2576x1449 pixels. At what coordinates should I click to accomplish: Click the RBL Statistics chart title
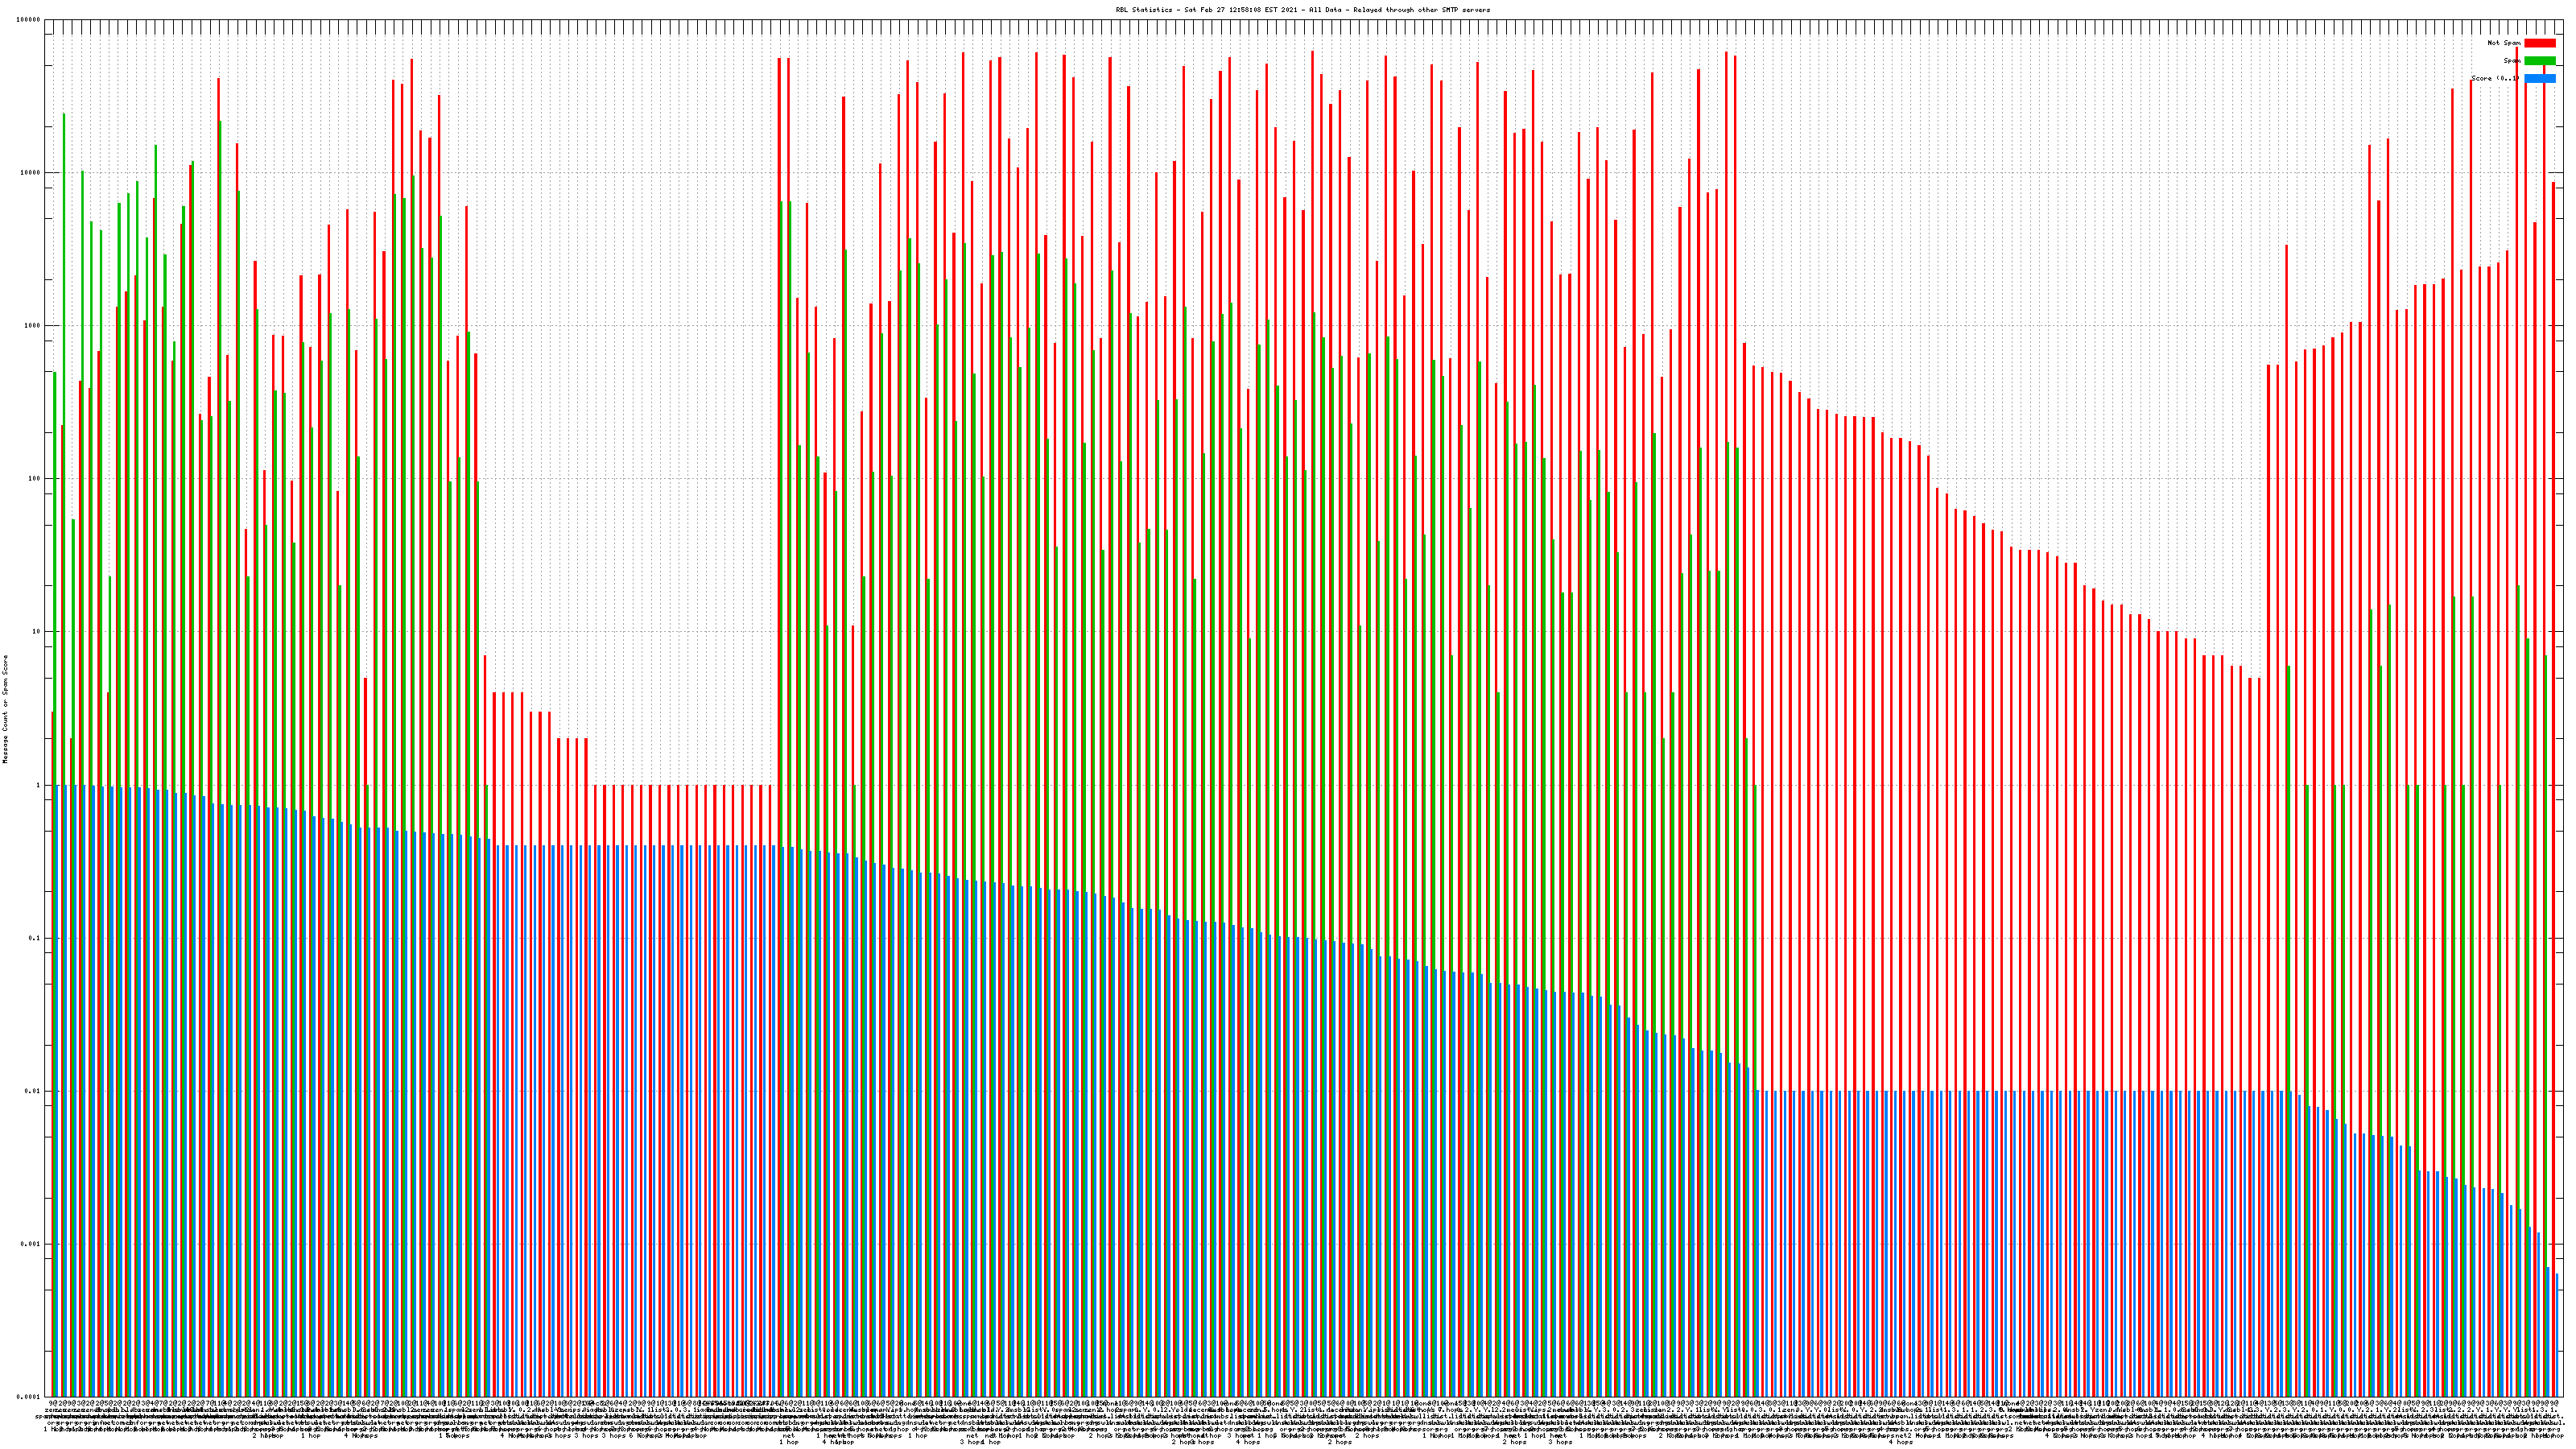pos(1302,10)
